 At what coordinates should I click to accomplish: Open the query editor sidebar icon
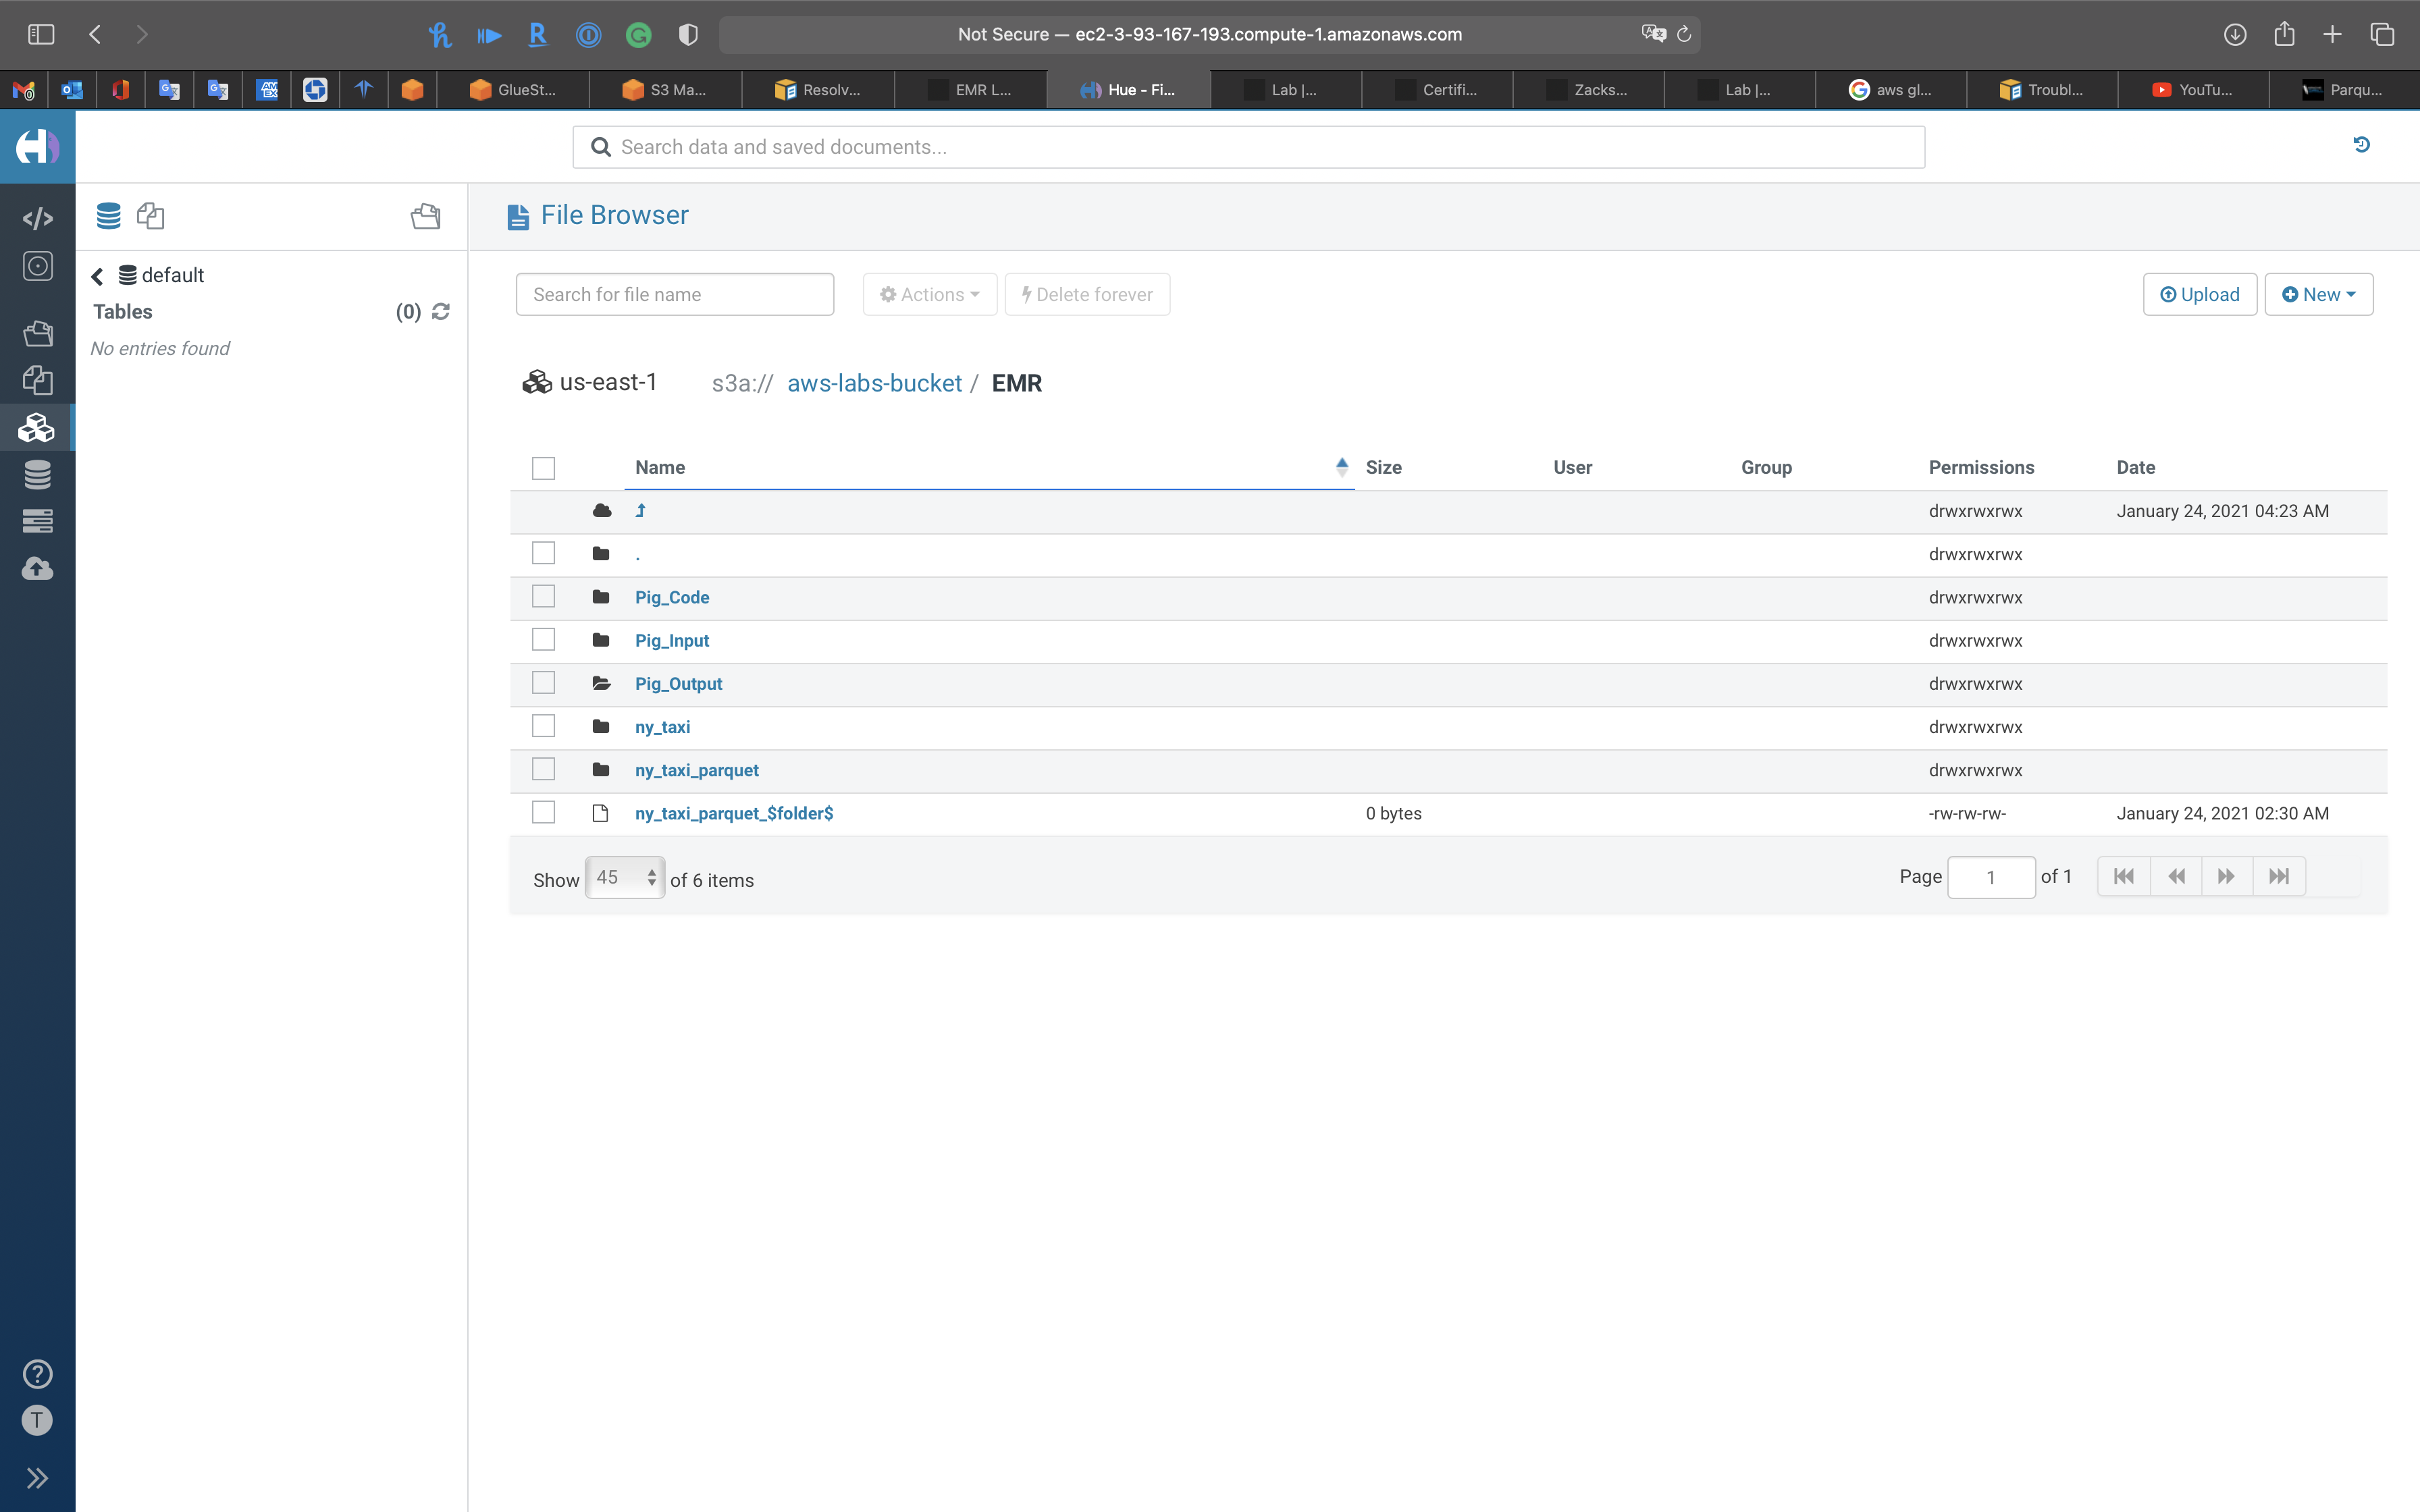[37, 218]
